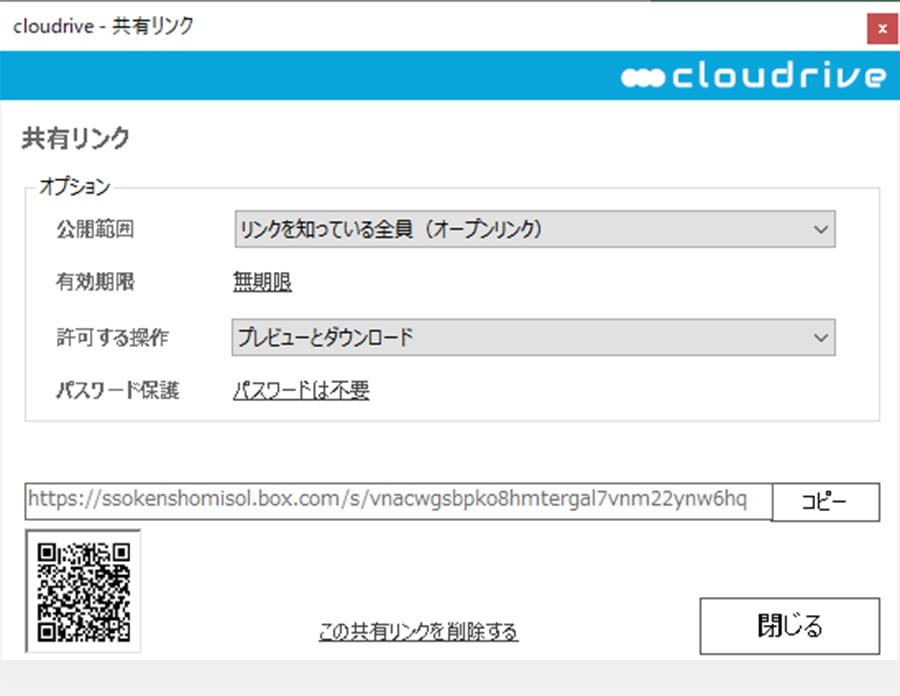The width and height of the screenshot is (900, 696).
Task: Close the dialog with the red X button
Action: click(x=882, y=28)
